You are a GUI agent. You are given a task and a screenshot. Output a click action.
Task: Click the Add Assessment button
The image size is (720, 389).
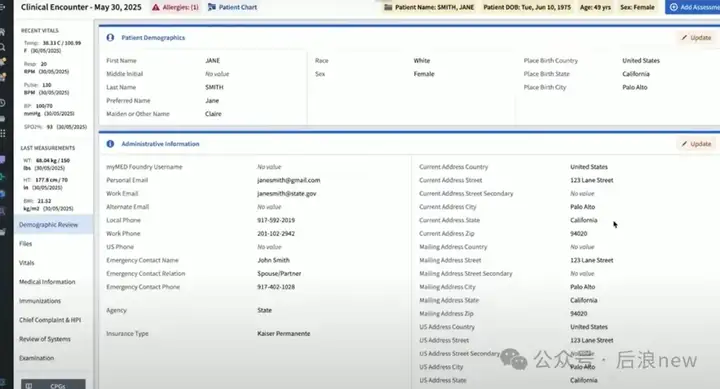coord(692,7)
